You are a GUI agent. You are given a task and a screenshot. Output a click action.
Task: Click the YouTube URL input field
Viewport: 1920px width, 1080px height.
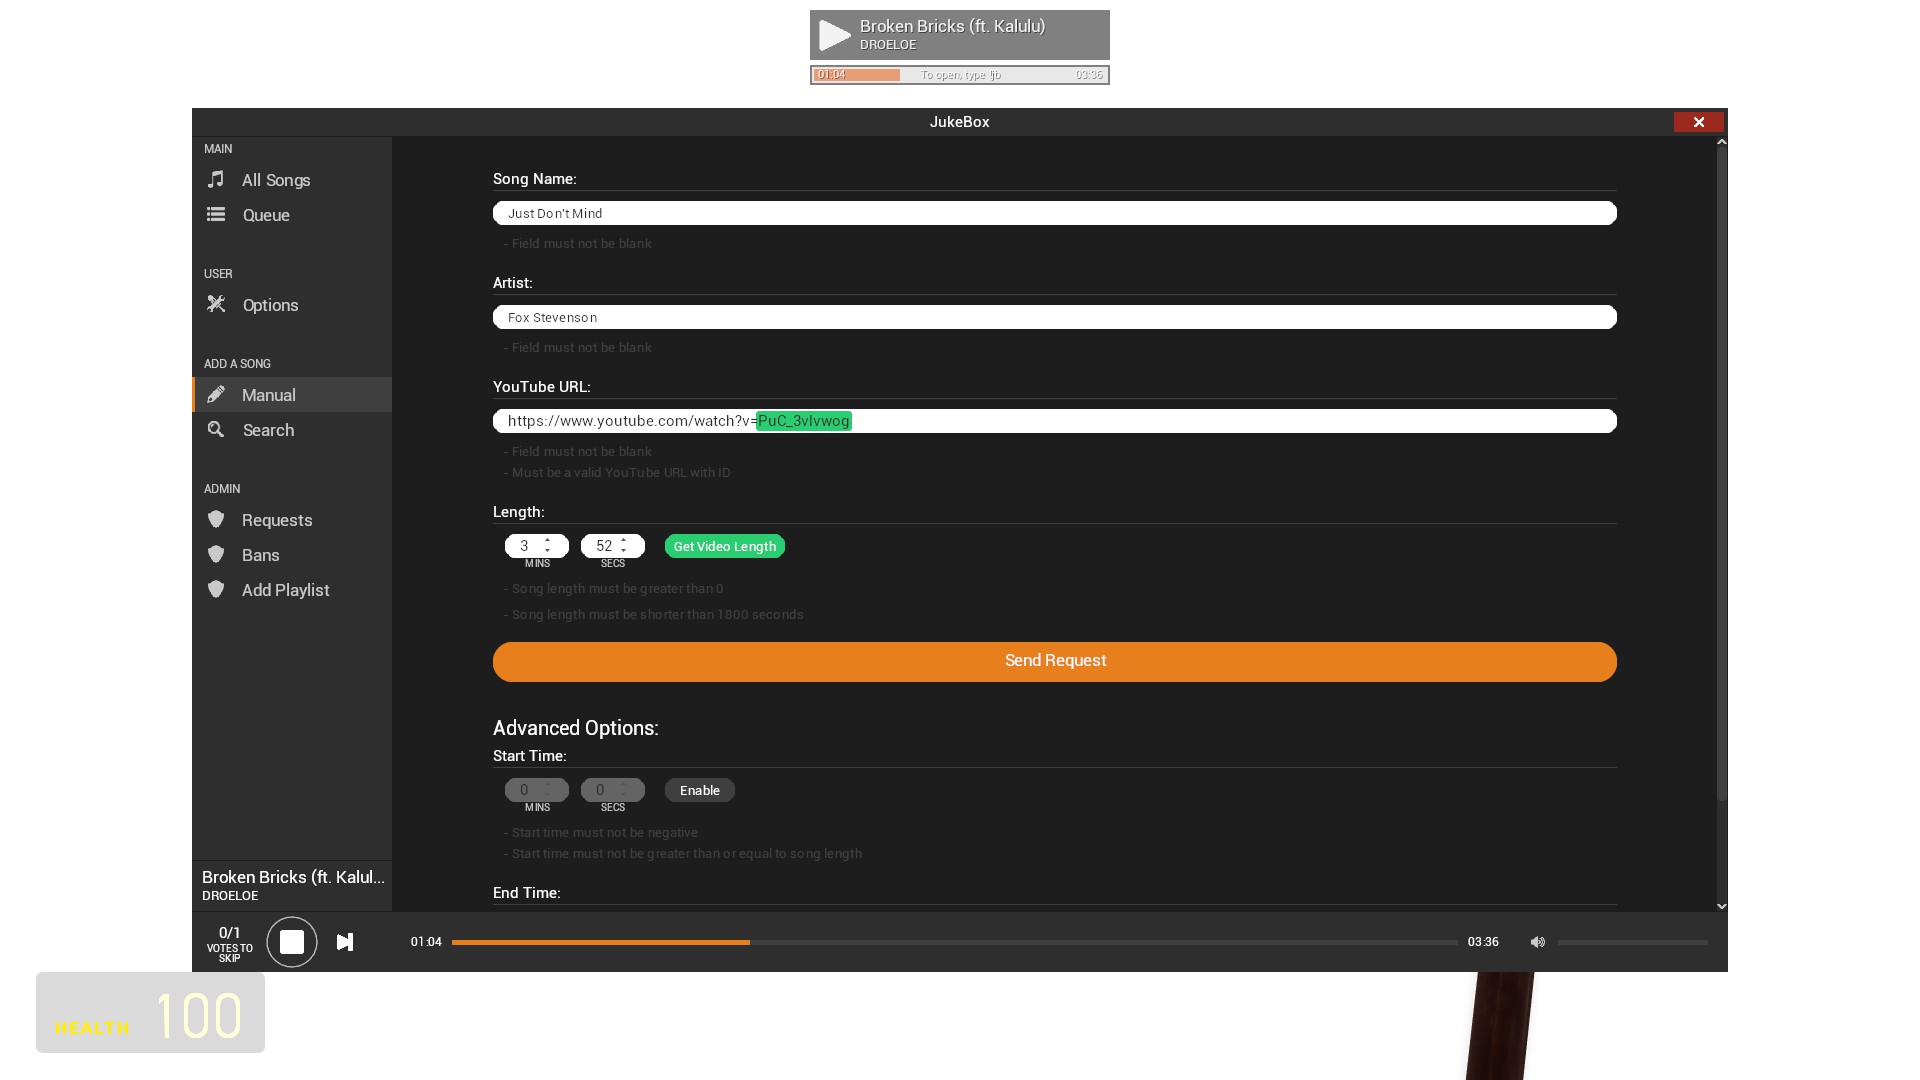pos(1055,421)
